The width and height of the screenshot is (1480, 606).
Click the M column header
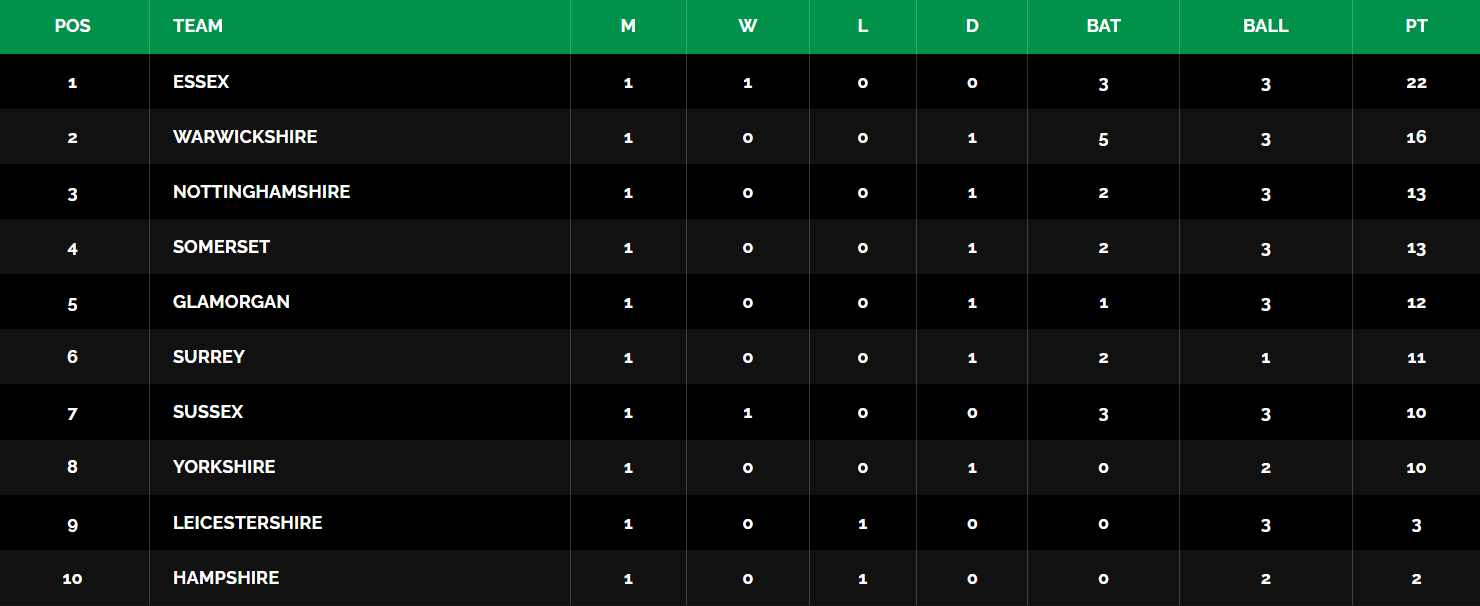628,26
